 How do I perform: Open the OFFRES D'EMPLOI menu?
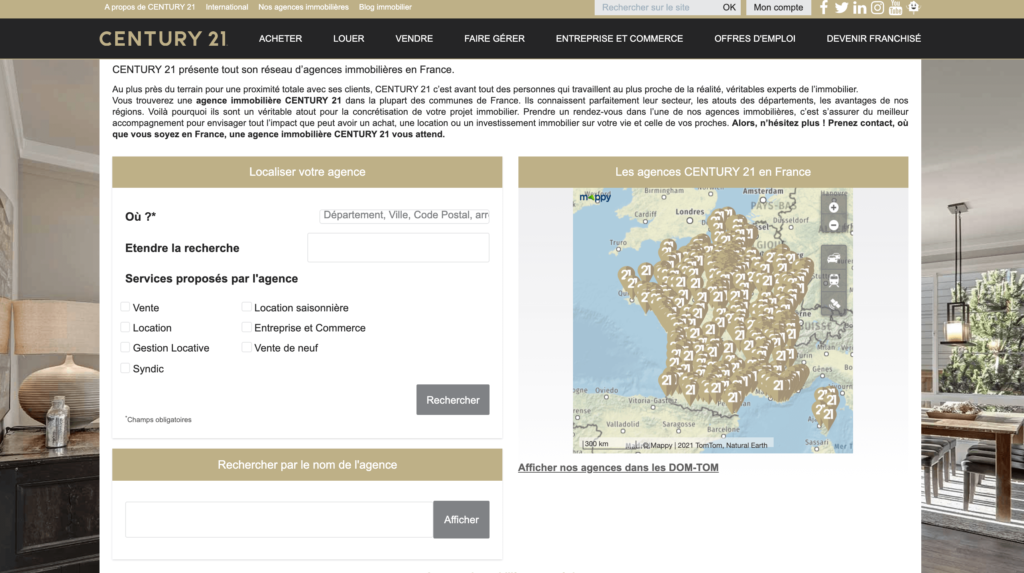pos(755,39)
